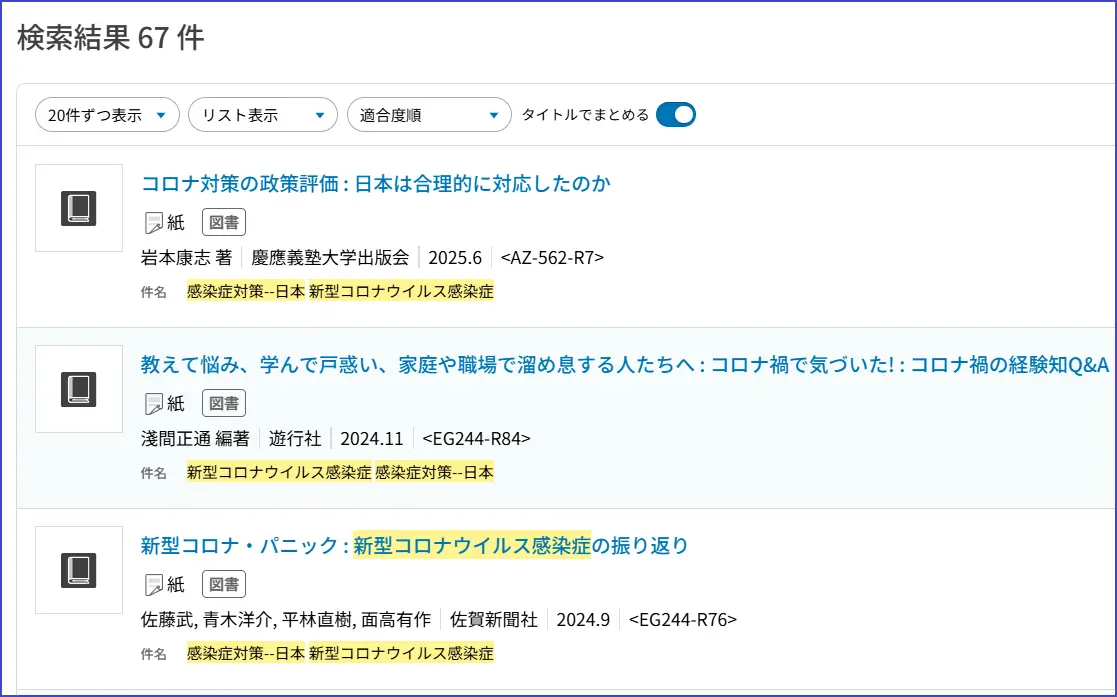The height and width of the screenshot is (697, 1117).
Task: Expand the リスト表示 view dropdown
Action: tap(262, 115)
